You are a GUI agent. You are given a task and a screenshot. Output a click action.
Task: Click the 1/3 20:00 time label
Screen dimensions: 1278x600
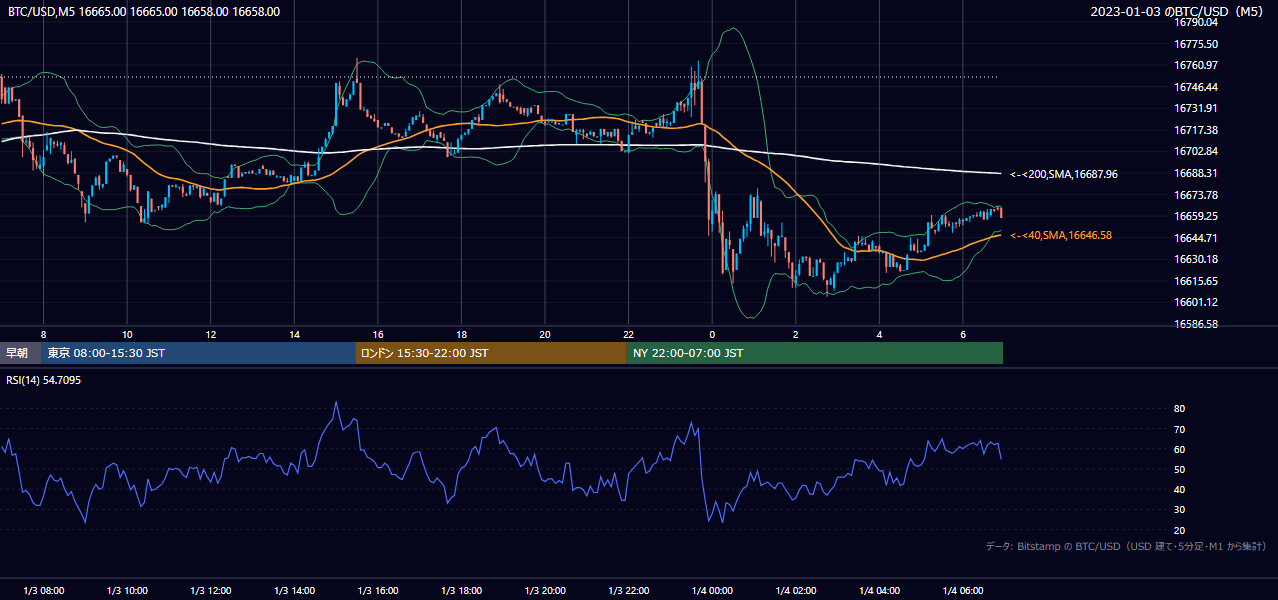(545, 591)
